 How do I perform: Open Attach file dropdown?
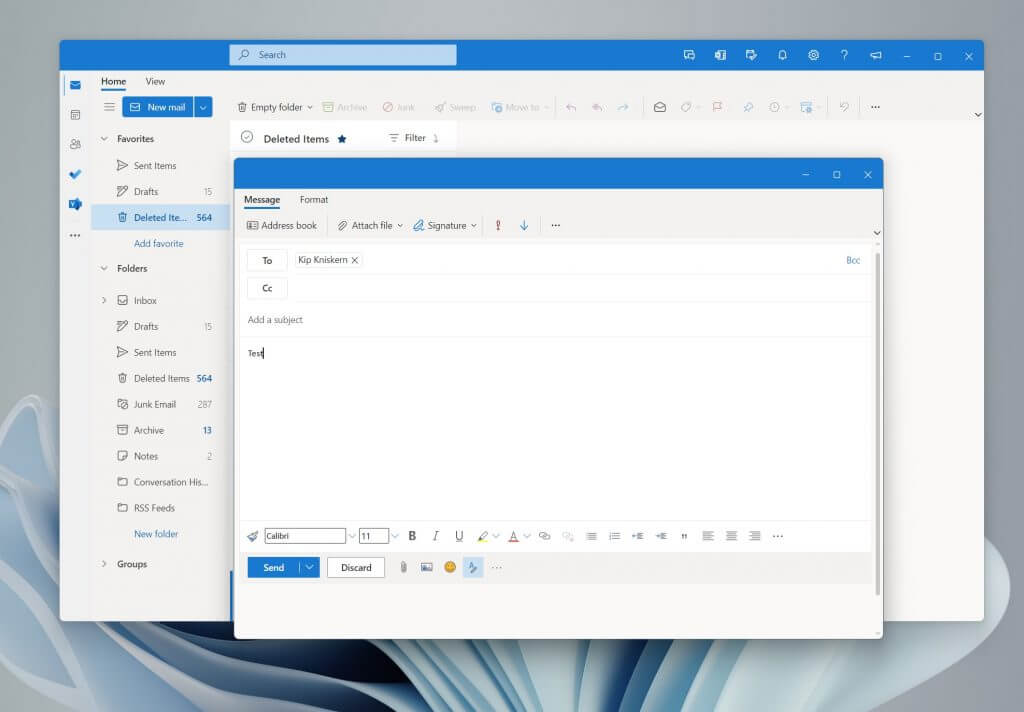tap(400, 225)
